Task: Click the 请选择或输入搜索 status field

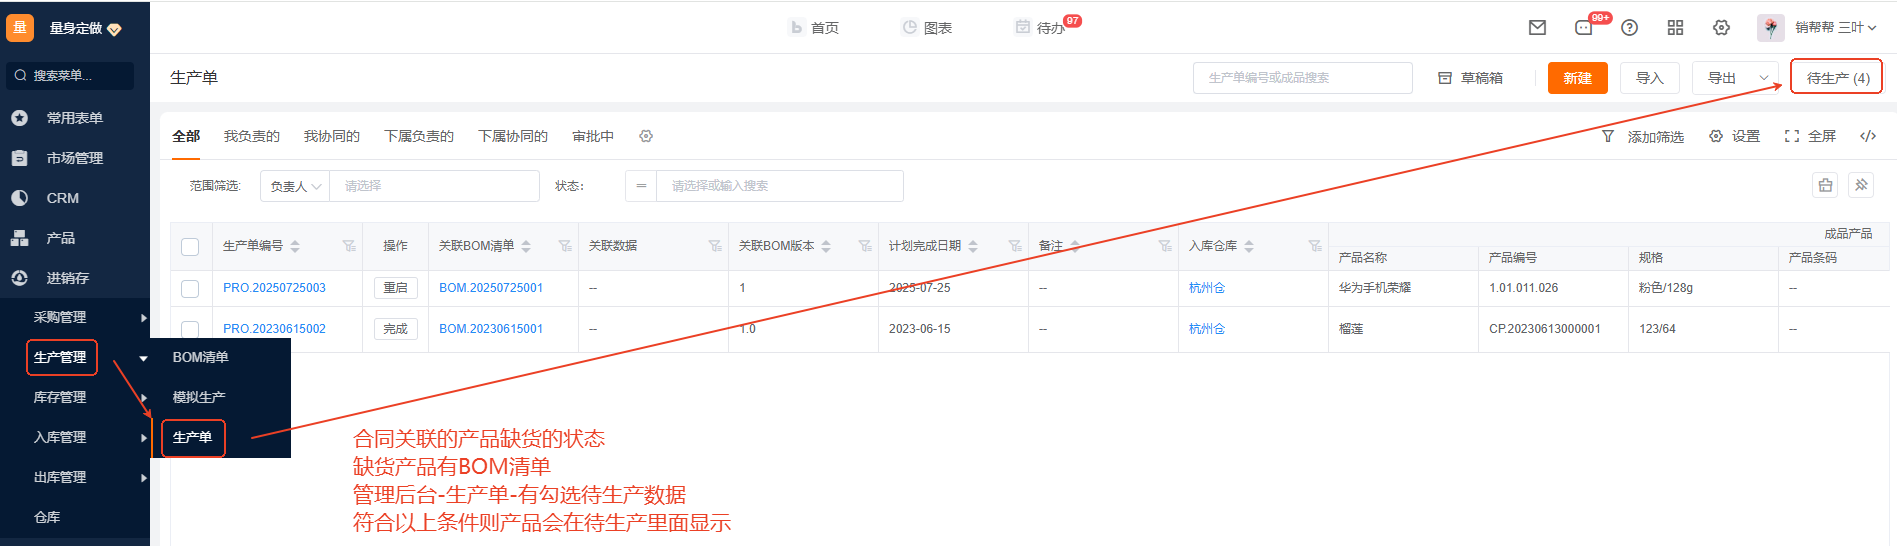Action: coord(780,186)
